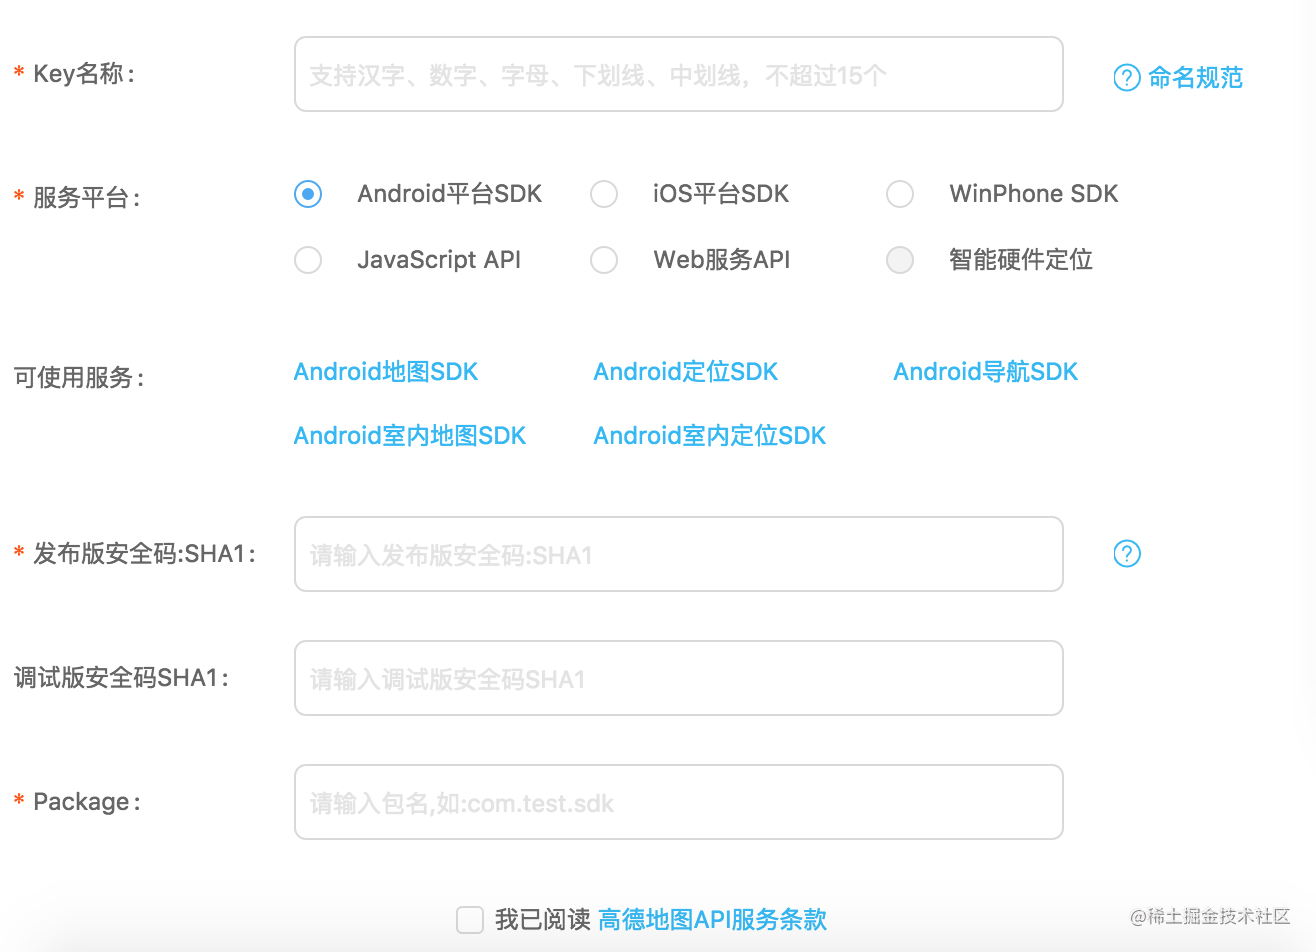Open the Android导航SDK service link

(x=985, y=371)
